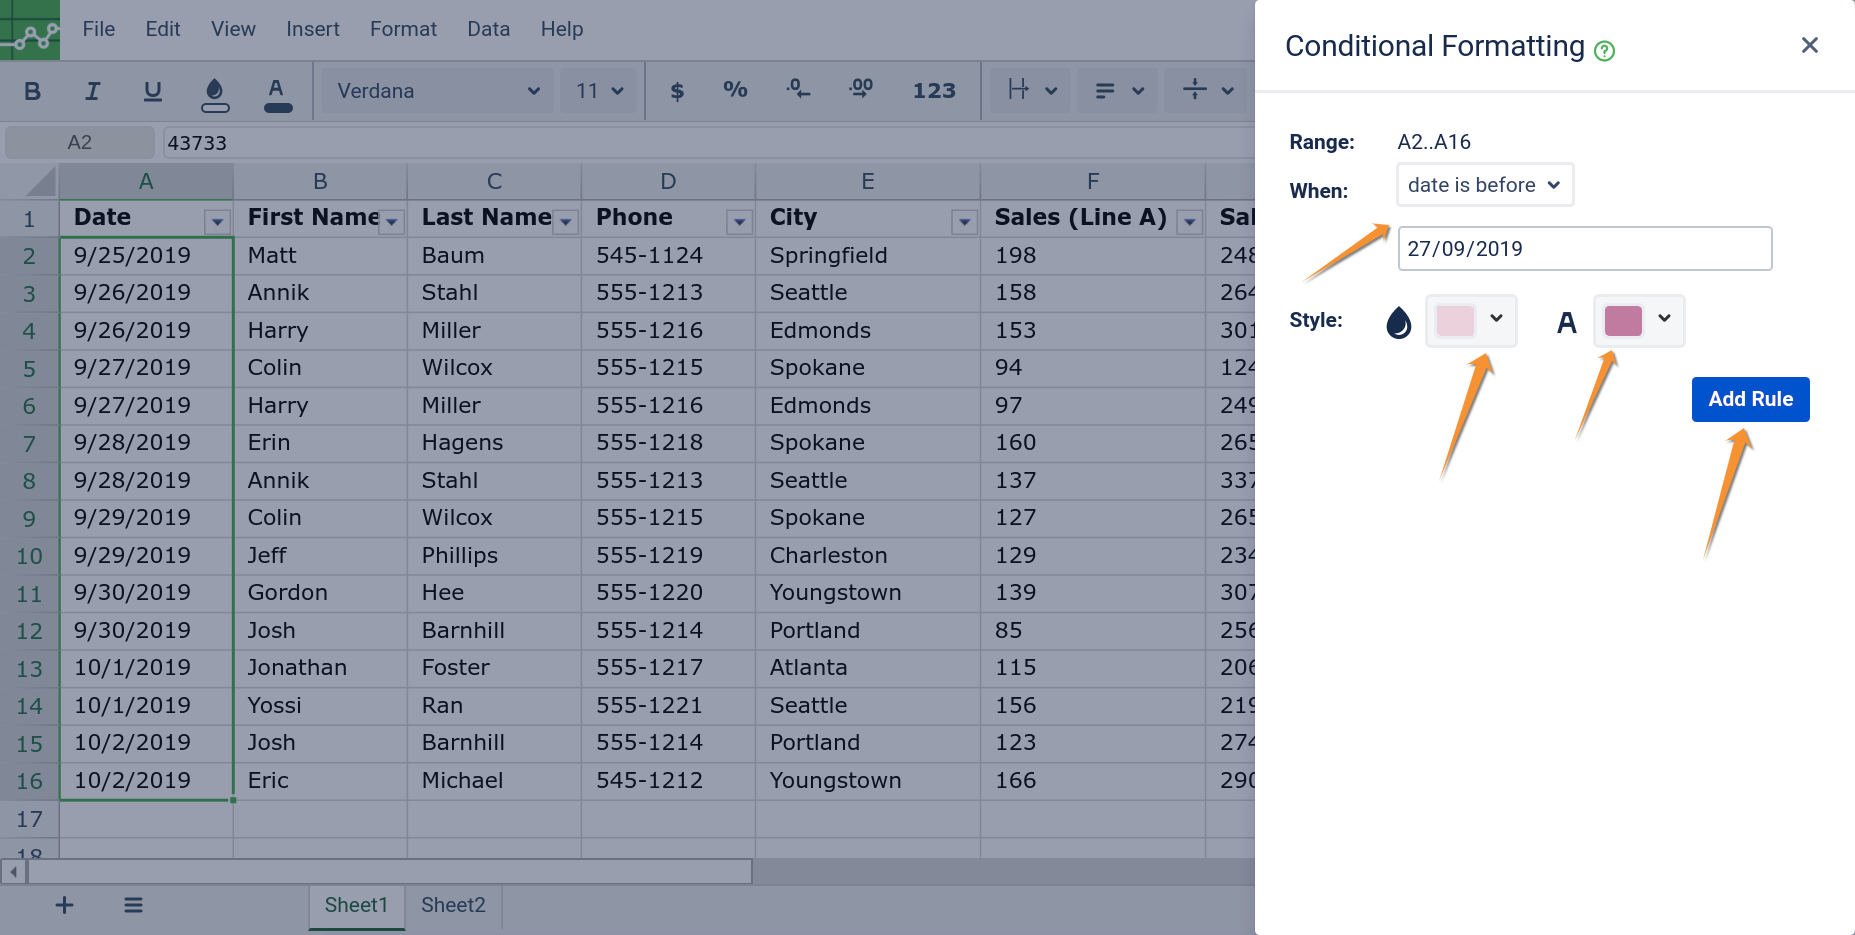Apply percent number format
The width and height of the screenshot is (1855, 935).
[735, 90]
